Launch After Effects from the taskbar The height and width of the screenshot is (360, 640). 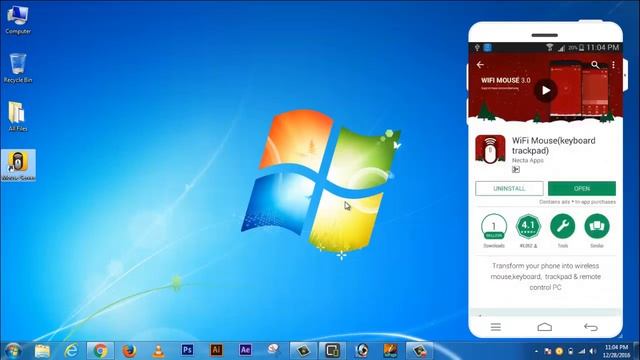(x=245, y=350)
